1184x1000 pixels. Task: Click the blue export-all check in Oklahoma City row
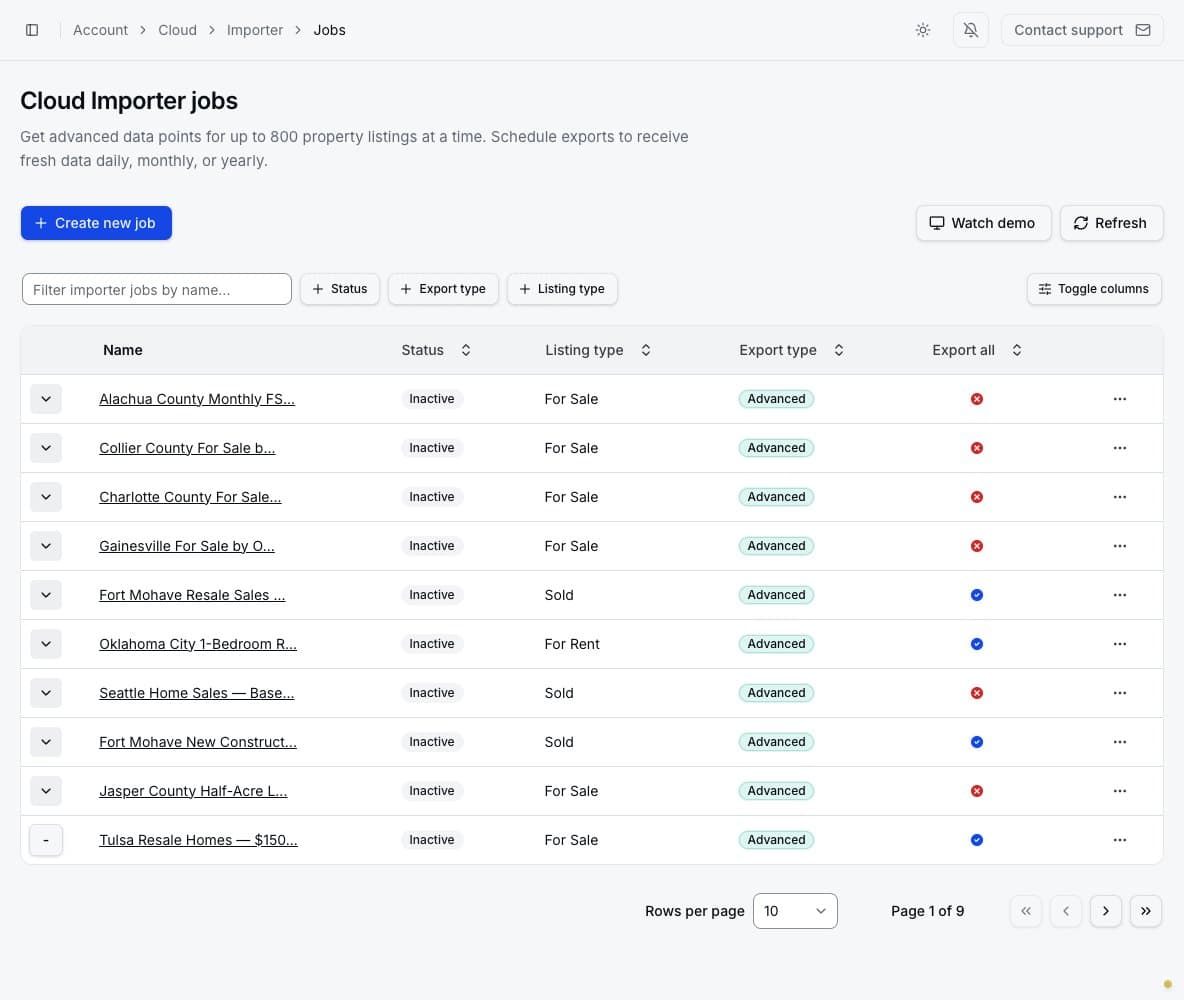tap(976, 644)
